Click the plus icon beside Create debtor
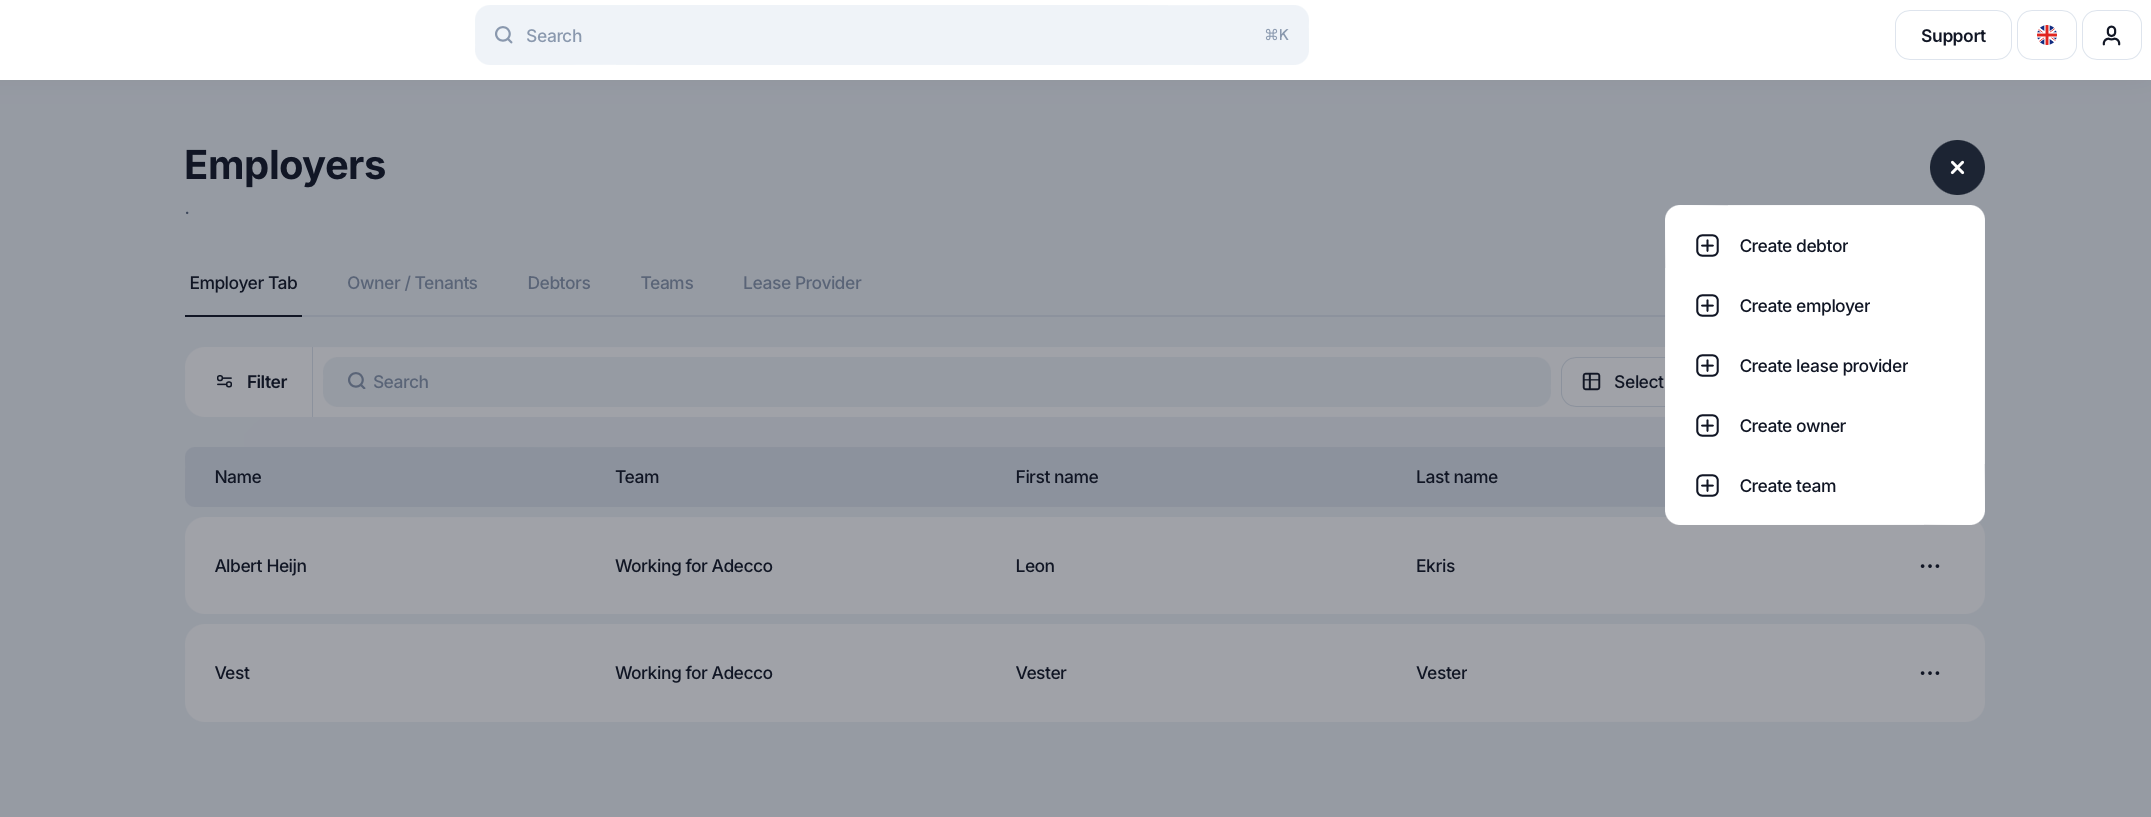 (1707, 246)
